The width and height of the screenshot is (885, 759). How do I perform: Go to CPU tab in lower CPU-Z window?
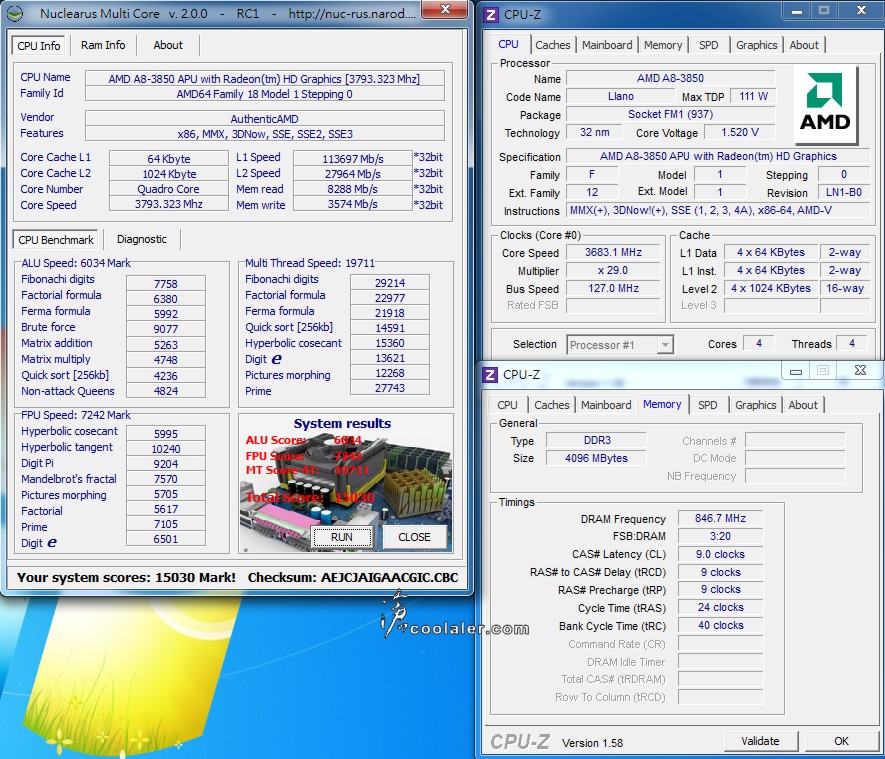point(507,405)
